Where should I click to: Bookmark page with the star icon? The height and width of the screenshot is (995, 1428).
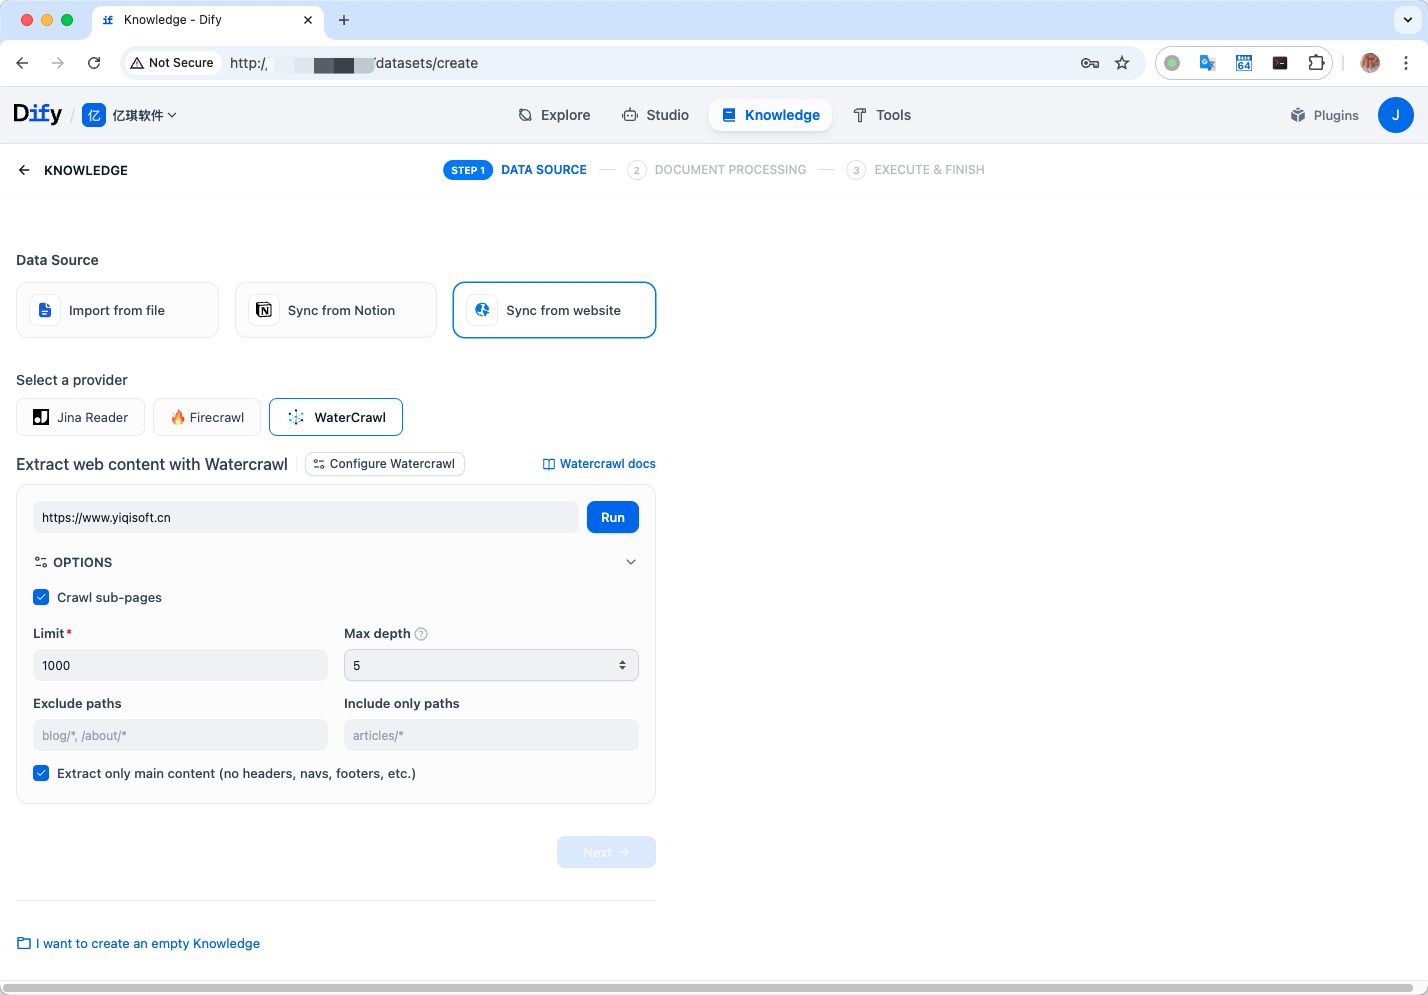[1122, 63]
